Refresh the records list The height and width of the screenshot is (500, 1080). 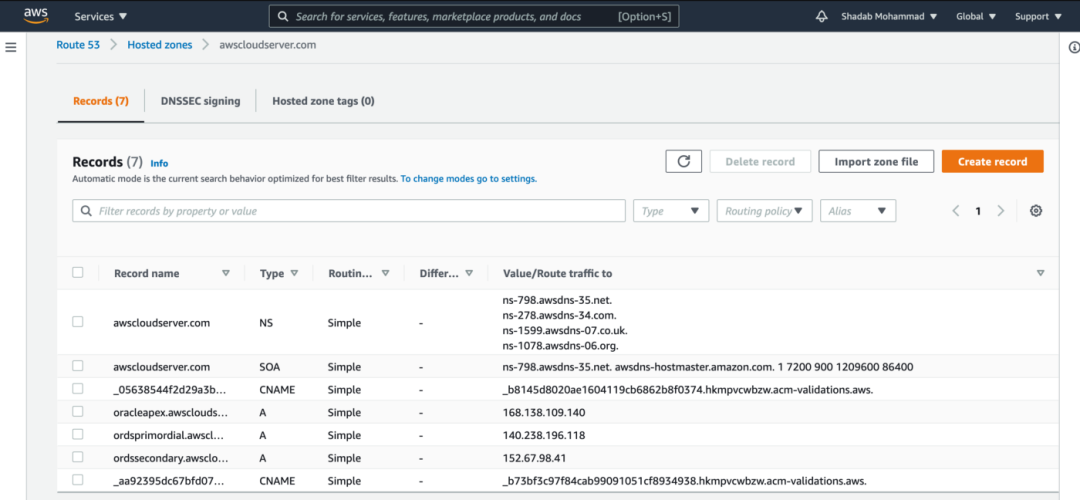tap(683, 161)
